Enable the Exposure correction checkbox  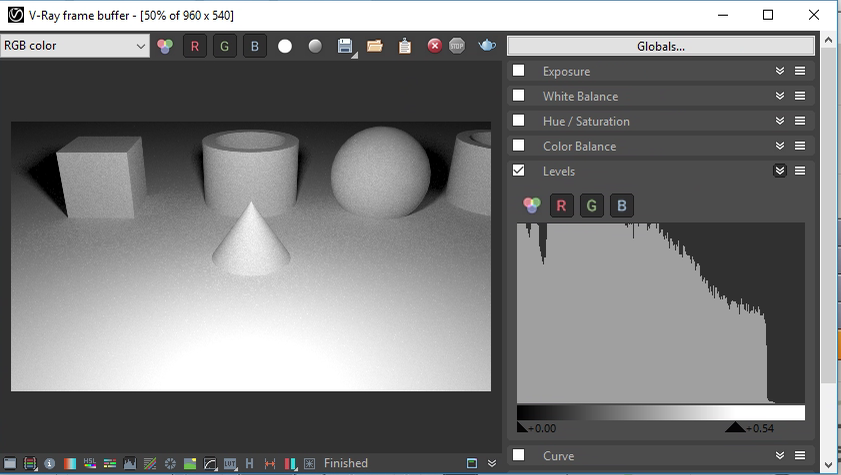(x=519, y=71)
